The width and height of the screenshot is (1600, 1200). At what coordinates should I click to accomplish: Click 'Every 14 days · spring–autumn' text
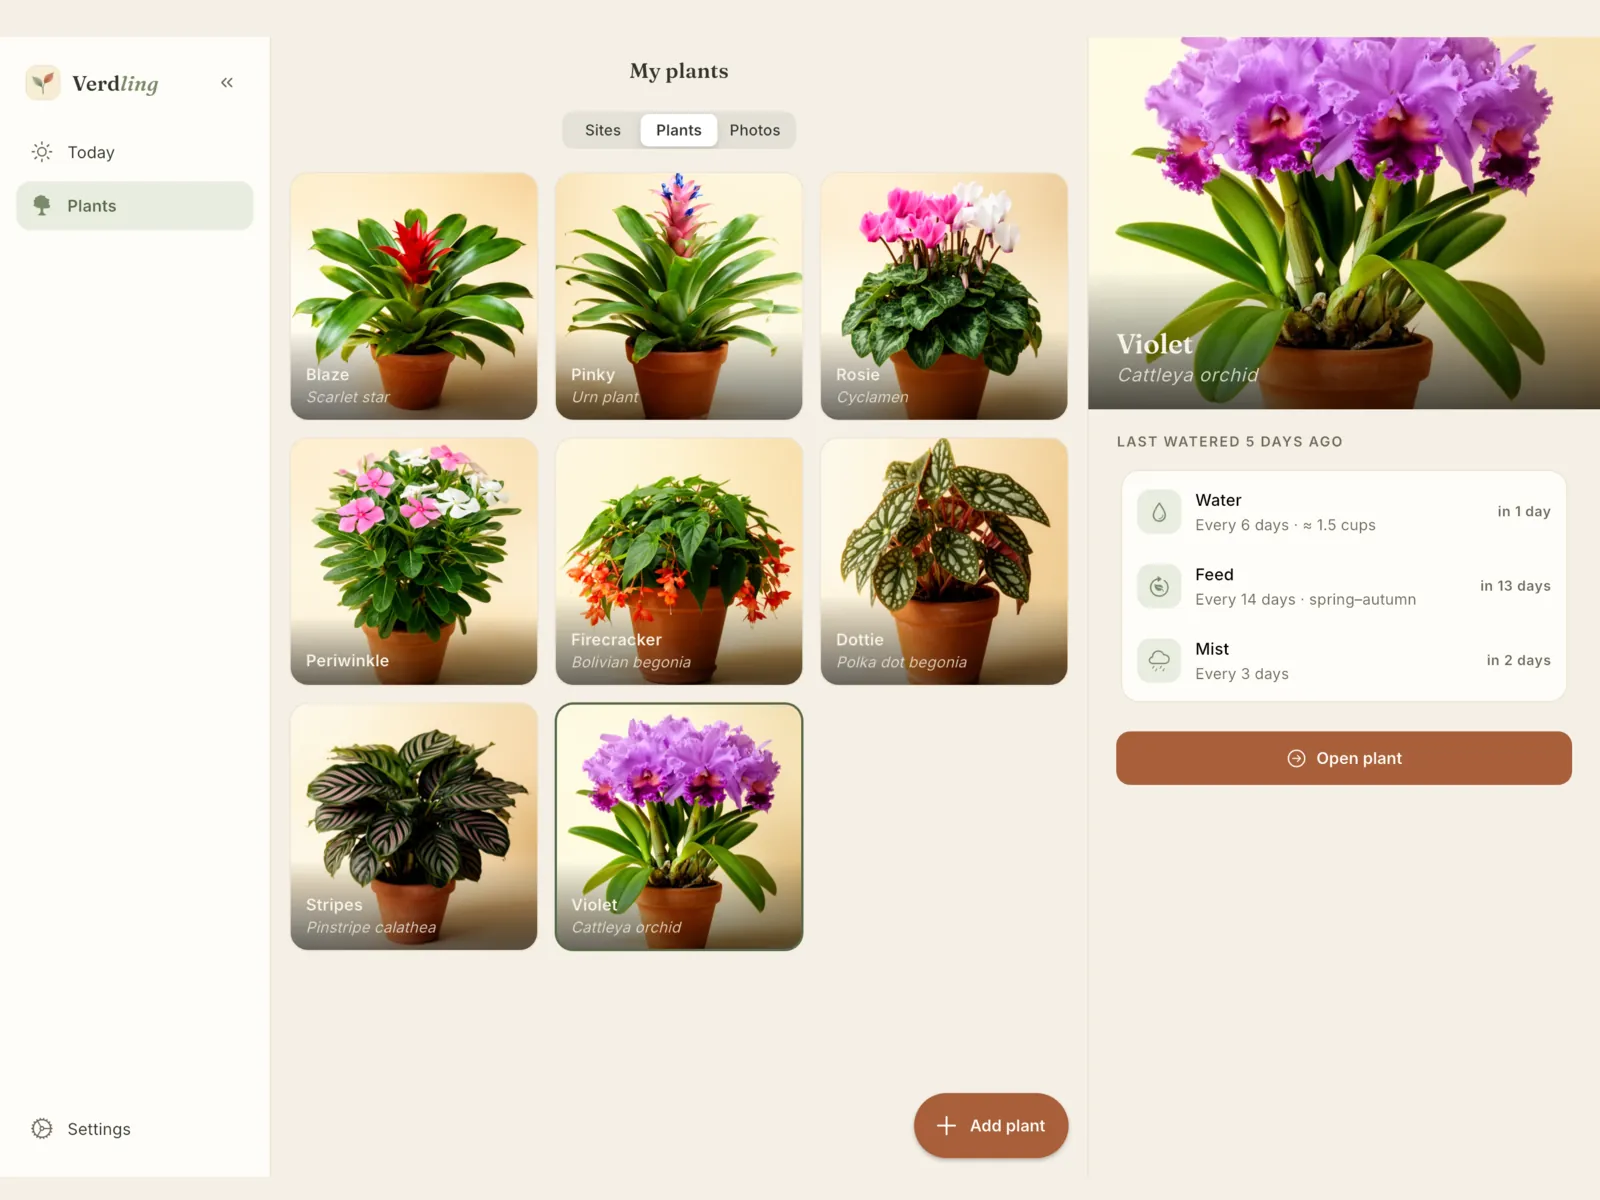1305,599
